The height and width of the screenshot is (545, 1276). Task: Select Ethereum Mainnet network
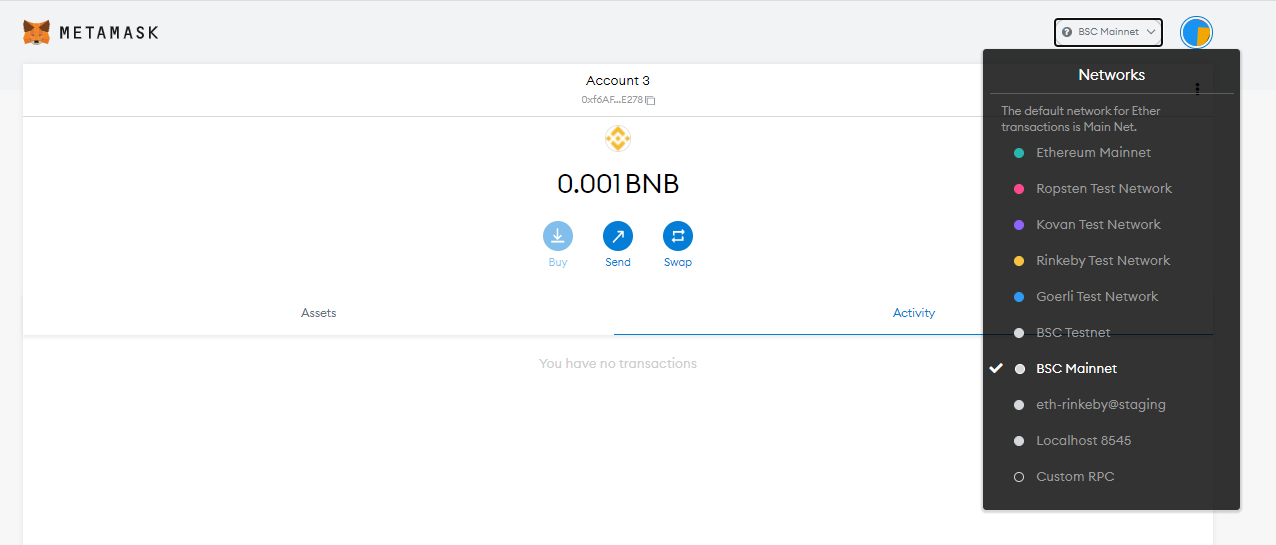point(1111,153)
